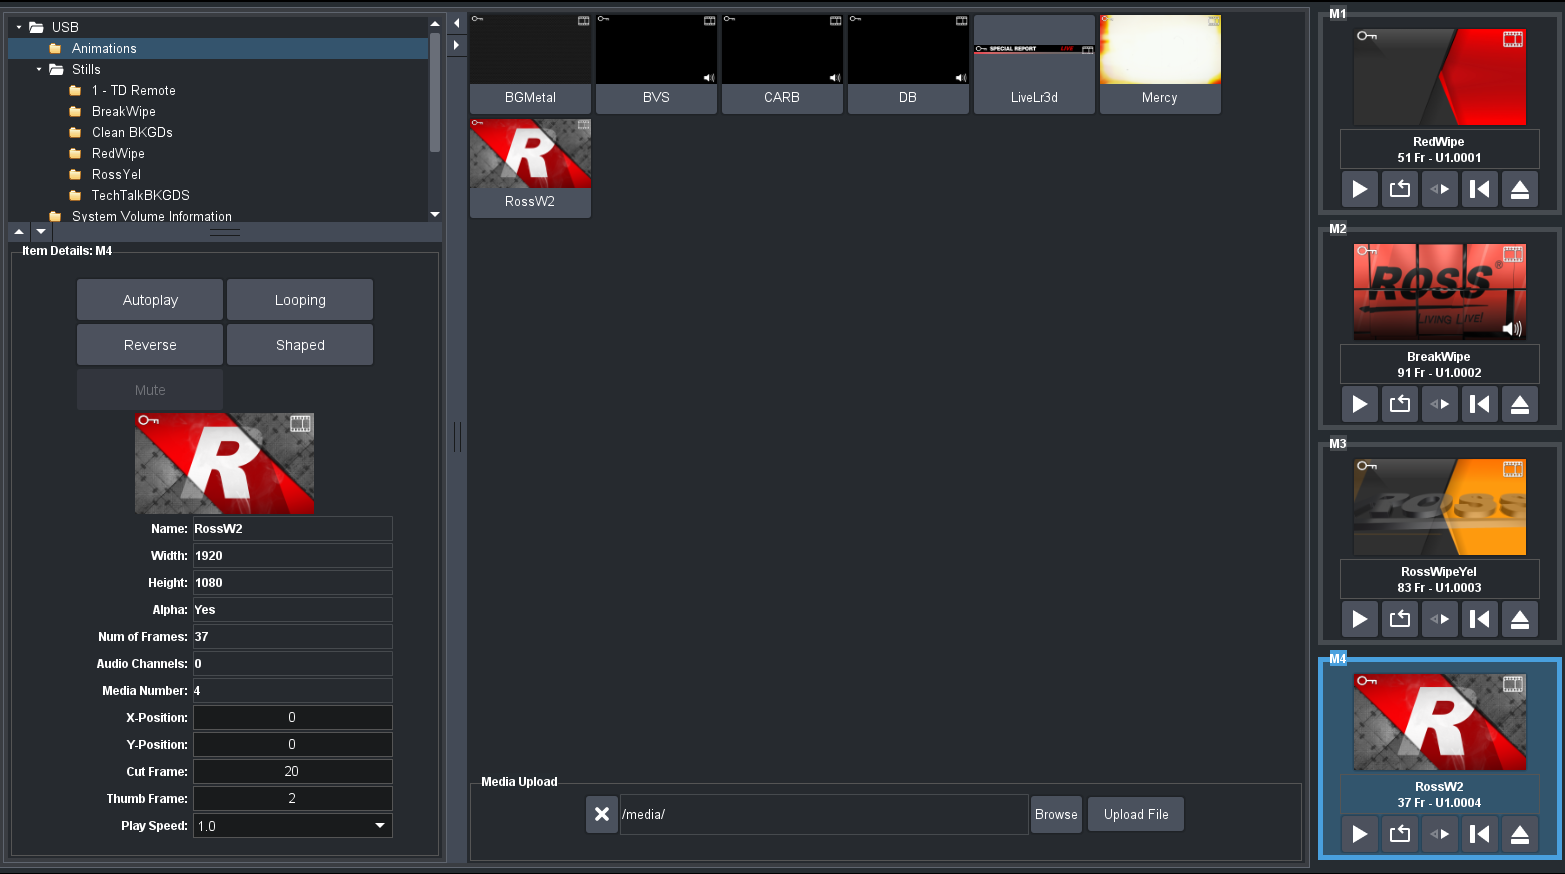Clear the media upload path with X
1565x874 pixels.
pos(602,814)
